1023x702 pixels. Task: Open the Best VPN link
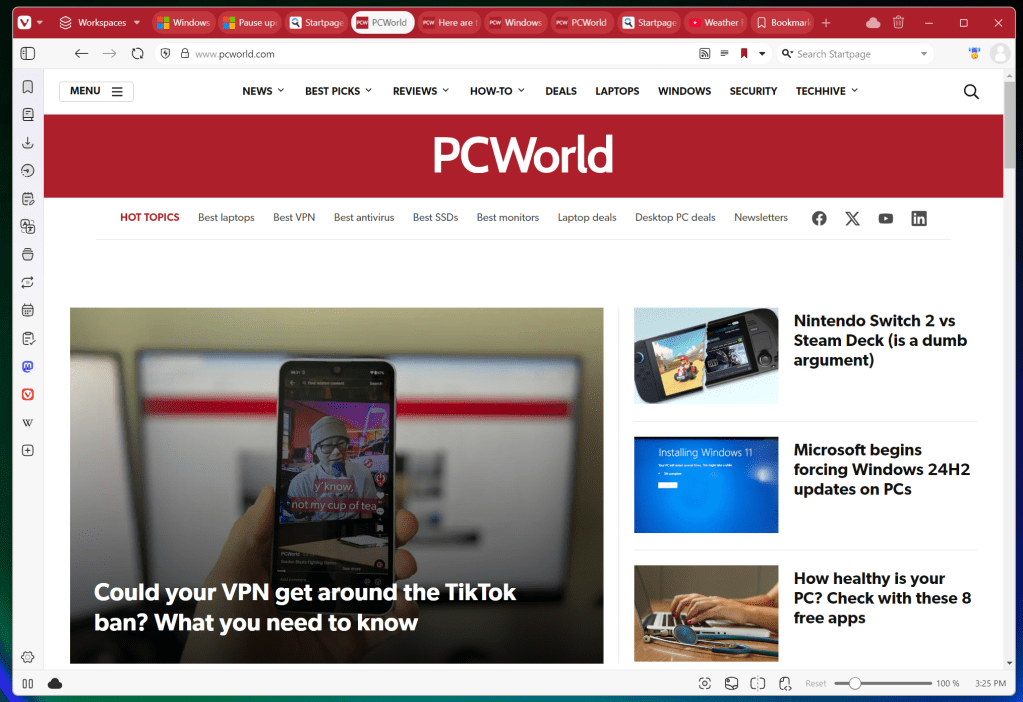point(294,217)
